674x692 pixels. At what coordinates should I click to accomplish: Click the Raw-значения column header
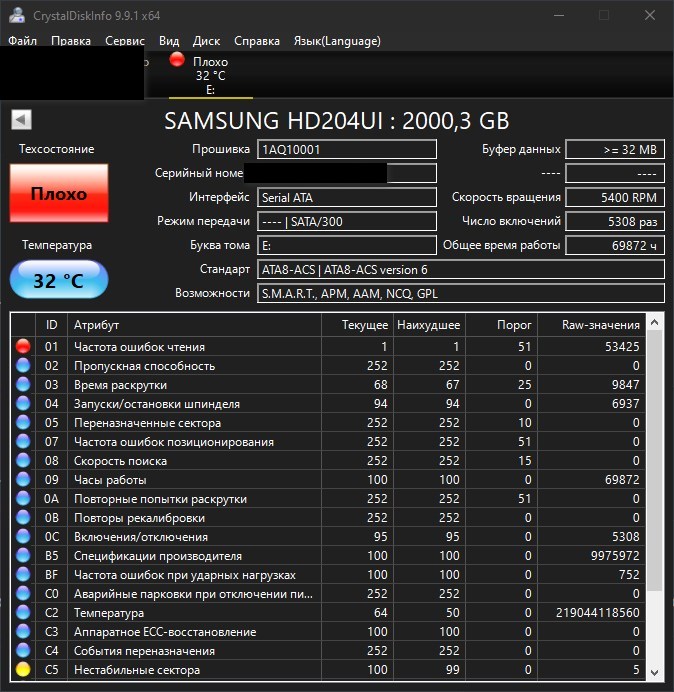(591, 325)
